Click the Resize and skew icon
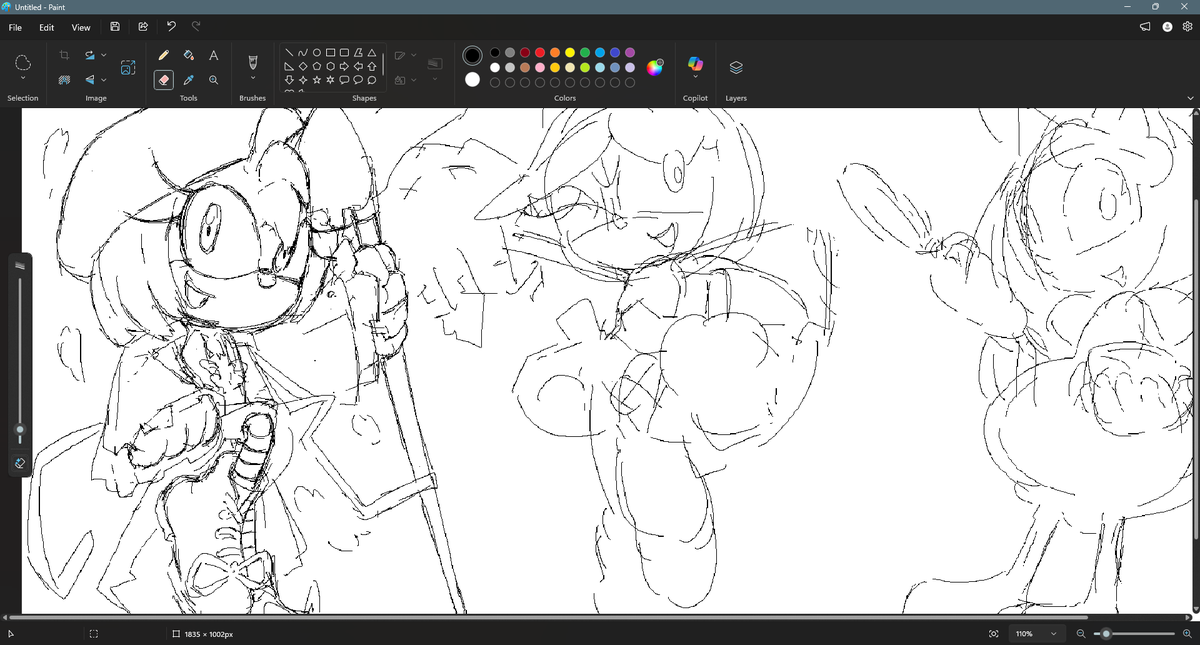This screenshot has height=645, width=1200. (x=128, y=67)
